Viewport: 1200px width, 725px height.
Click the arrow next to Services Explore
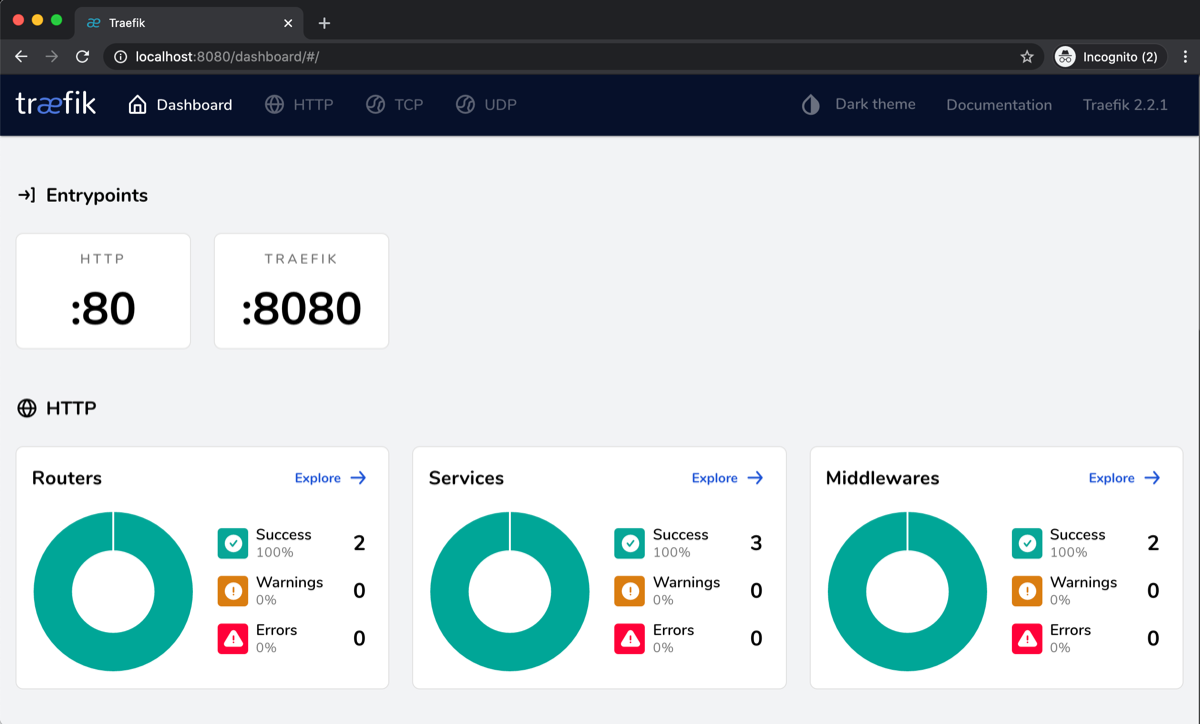[x=756, y=478]
